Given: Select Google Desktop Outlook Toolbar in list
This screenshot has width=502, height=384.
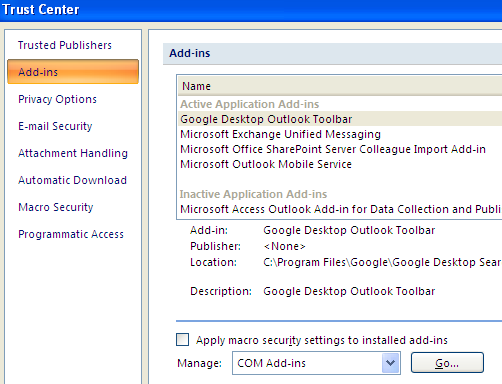Looking at the screenshot, I should [x=340, y=119].
